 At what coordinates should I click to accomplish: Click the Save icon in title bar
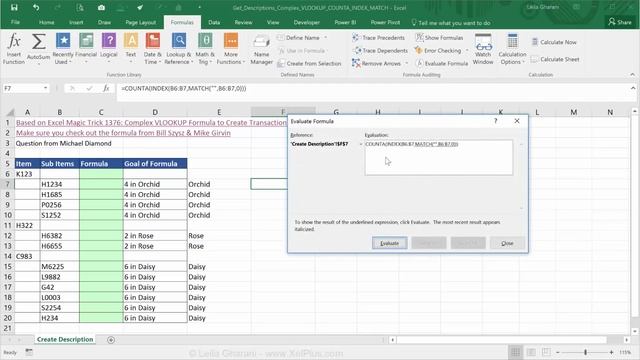click(x=14, y=7)
